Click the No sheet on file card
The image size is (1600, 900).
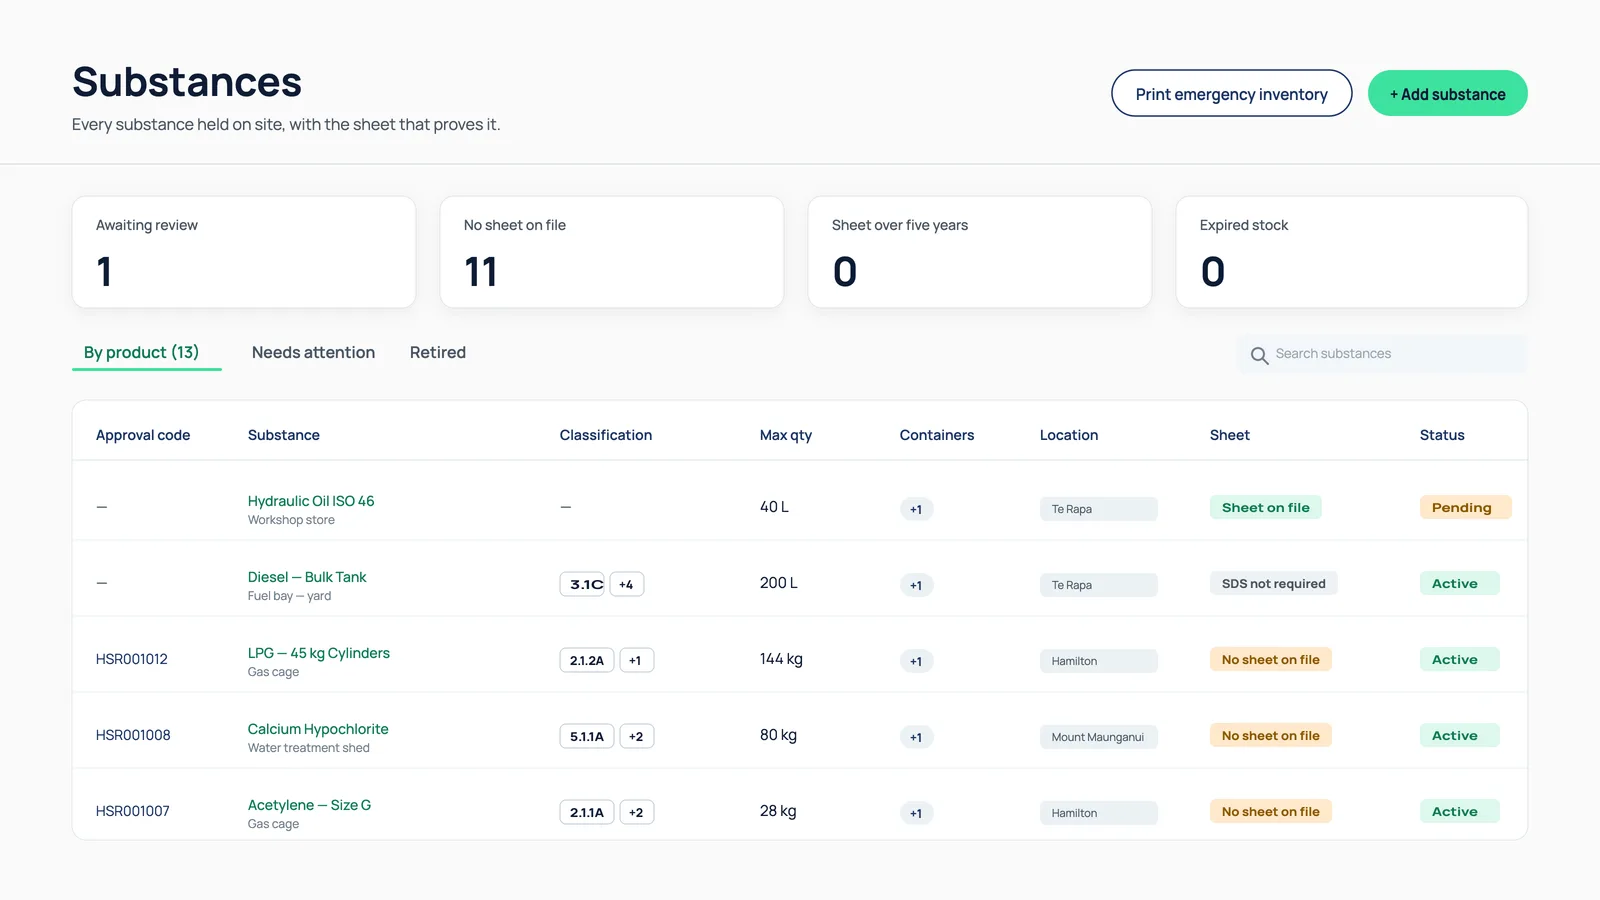point(612,252)
